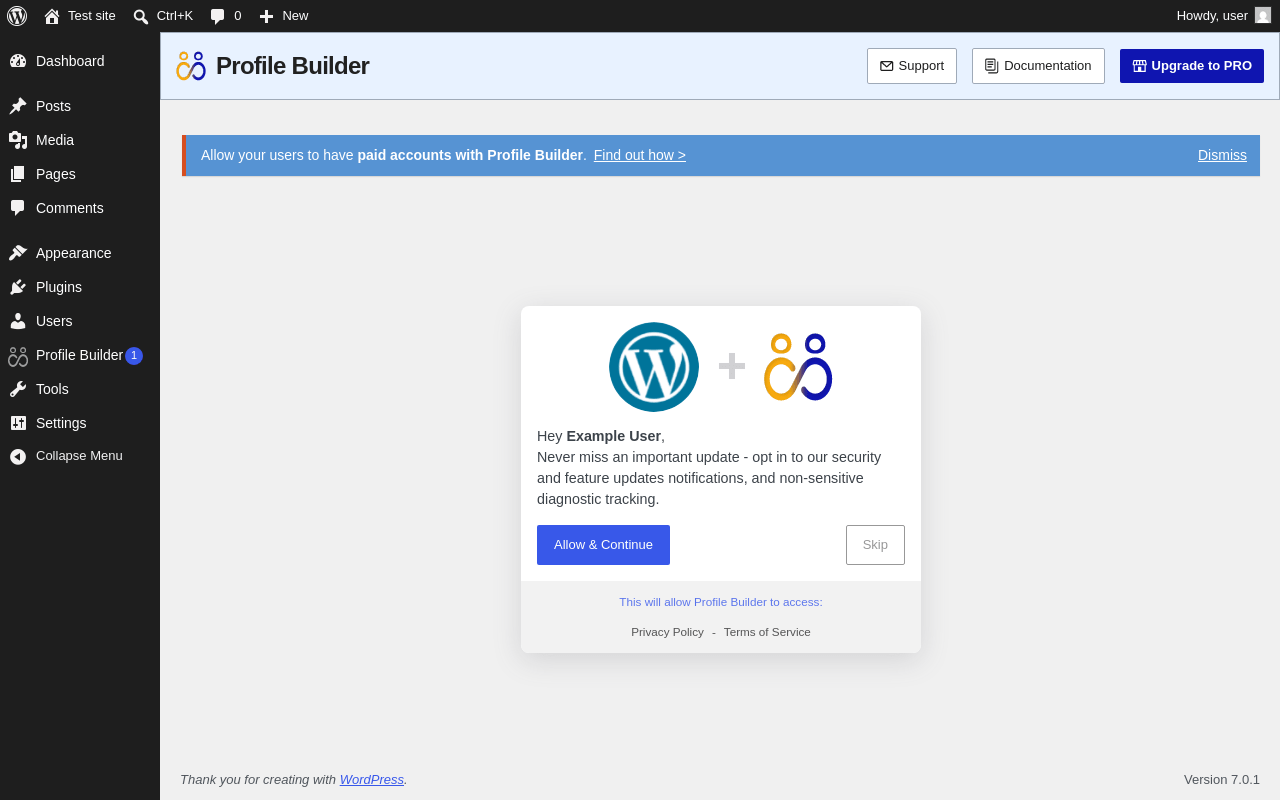This screenshot has width=1280, height=800.
Task: Click the Profile Builder sidebar icon
Action: point(18,356)
